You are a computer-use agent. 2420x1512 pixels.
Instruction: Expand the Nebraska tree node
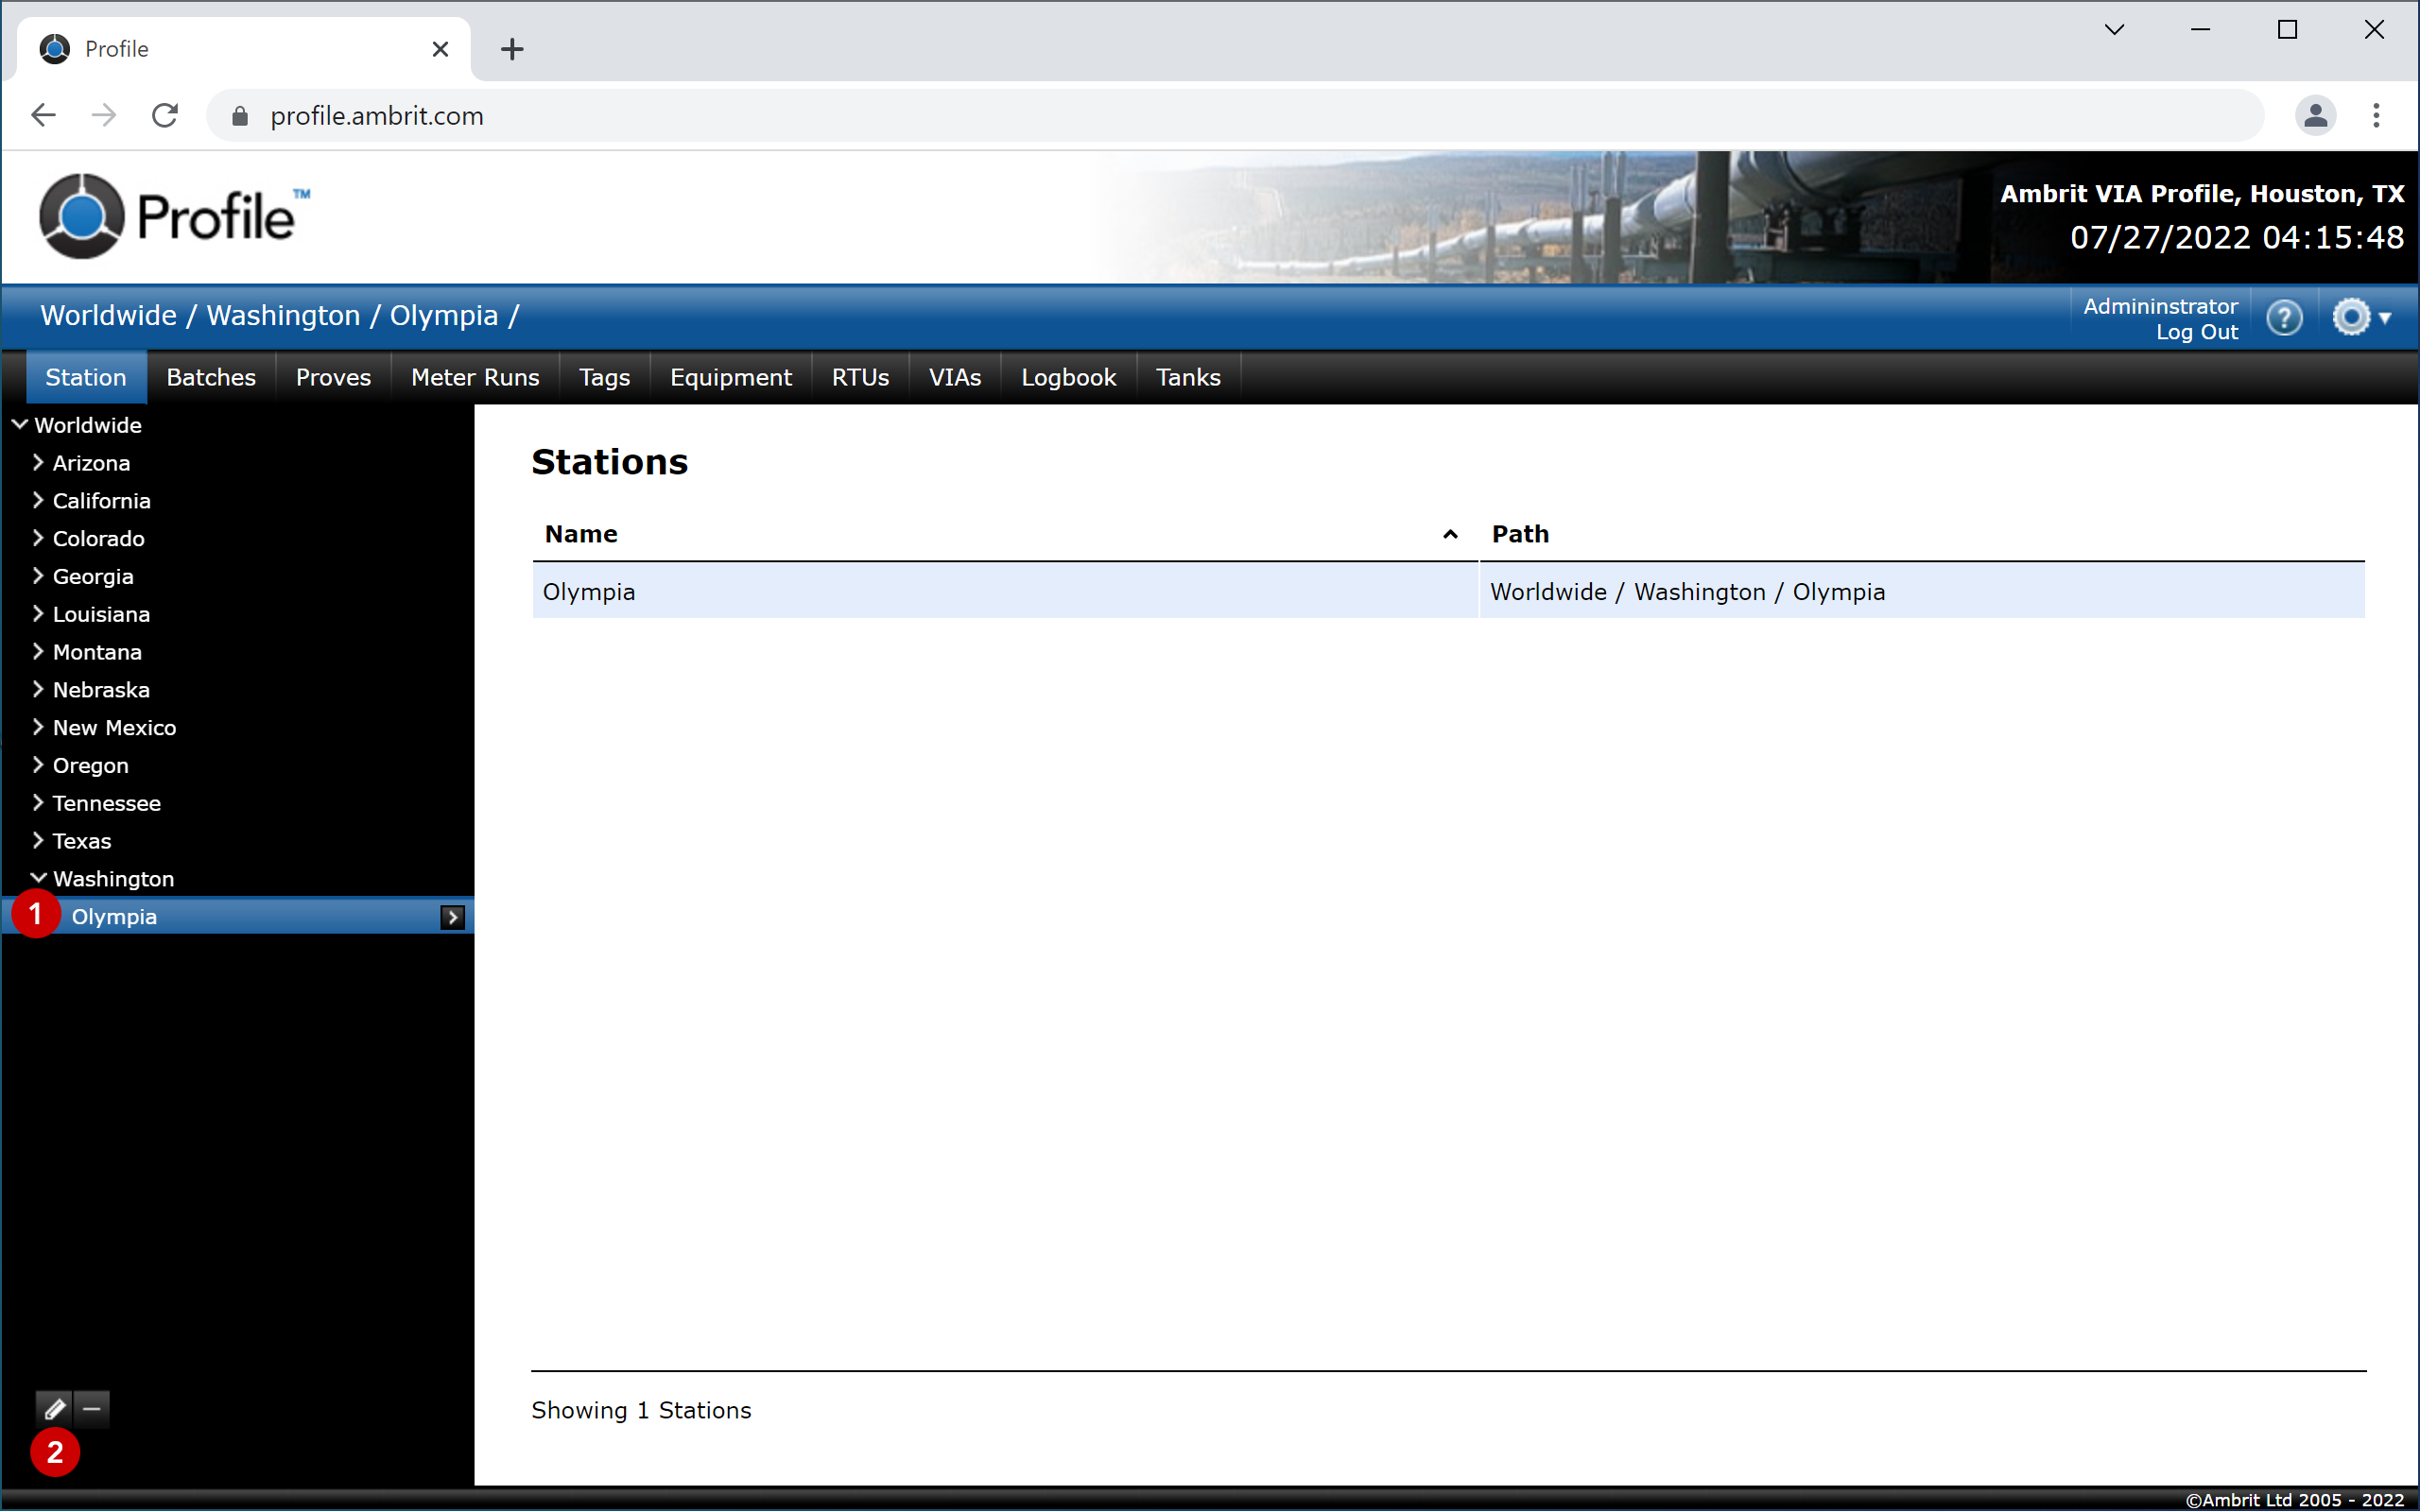[x=38, y=689]
